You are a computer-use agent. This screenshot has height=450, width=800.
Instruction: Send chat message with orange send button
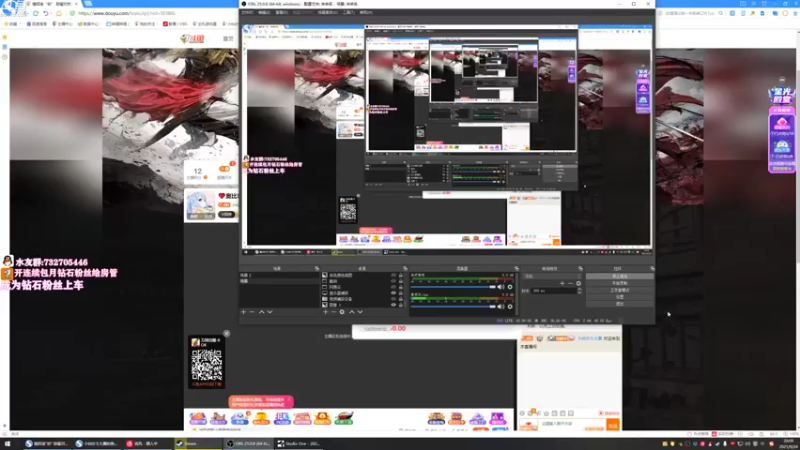(x=613, y=425)
